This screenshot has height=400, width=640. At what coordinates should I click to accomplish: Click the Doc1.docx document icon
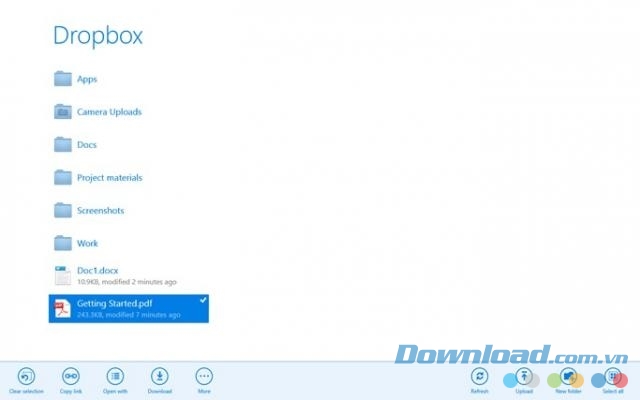pos(63,276)
